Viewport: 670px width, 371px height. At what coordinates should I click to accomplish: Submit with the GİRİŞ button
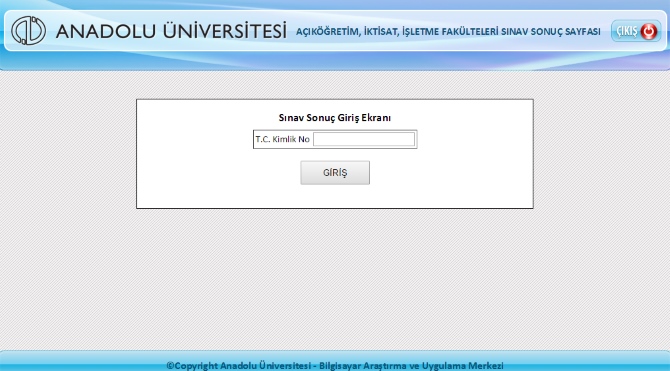point(335,173)
